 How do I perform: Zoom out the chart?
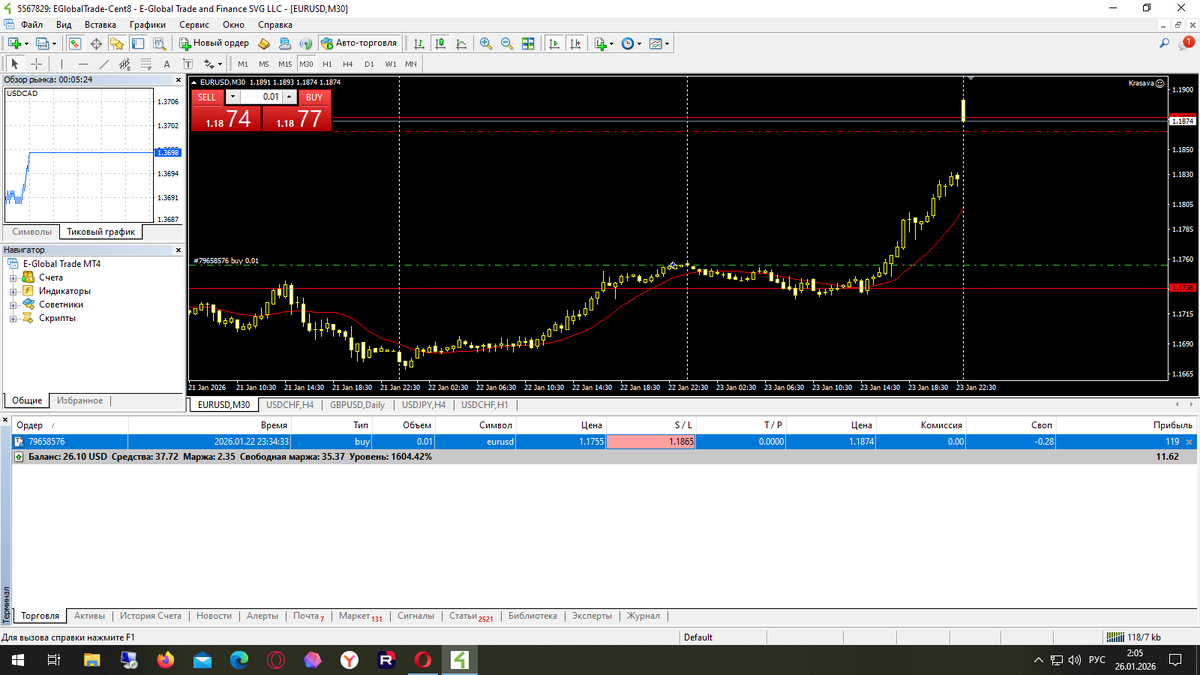pos(507,43)
